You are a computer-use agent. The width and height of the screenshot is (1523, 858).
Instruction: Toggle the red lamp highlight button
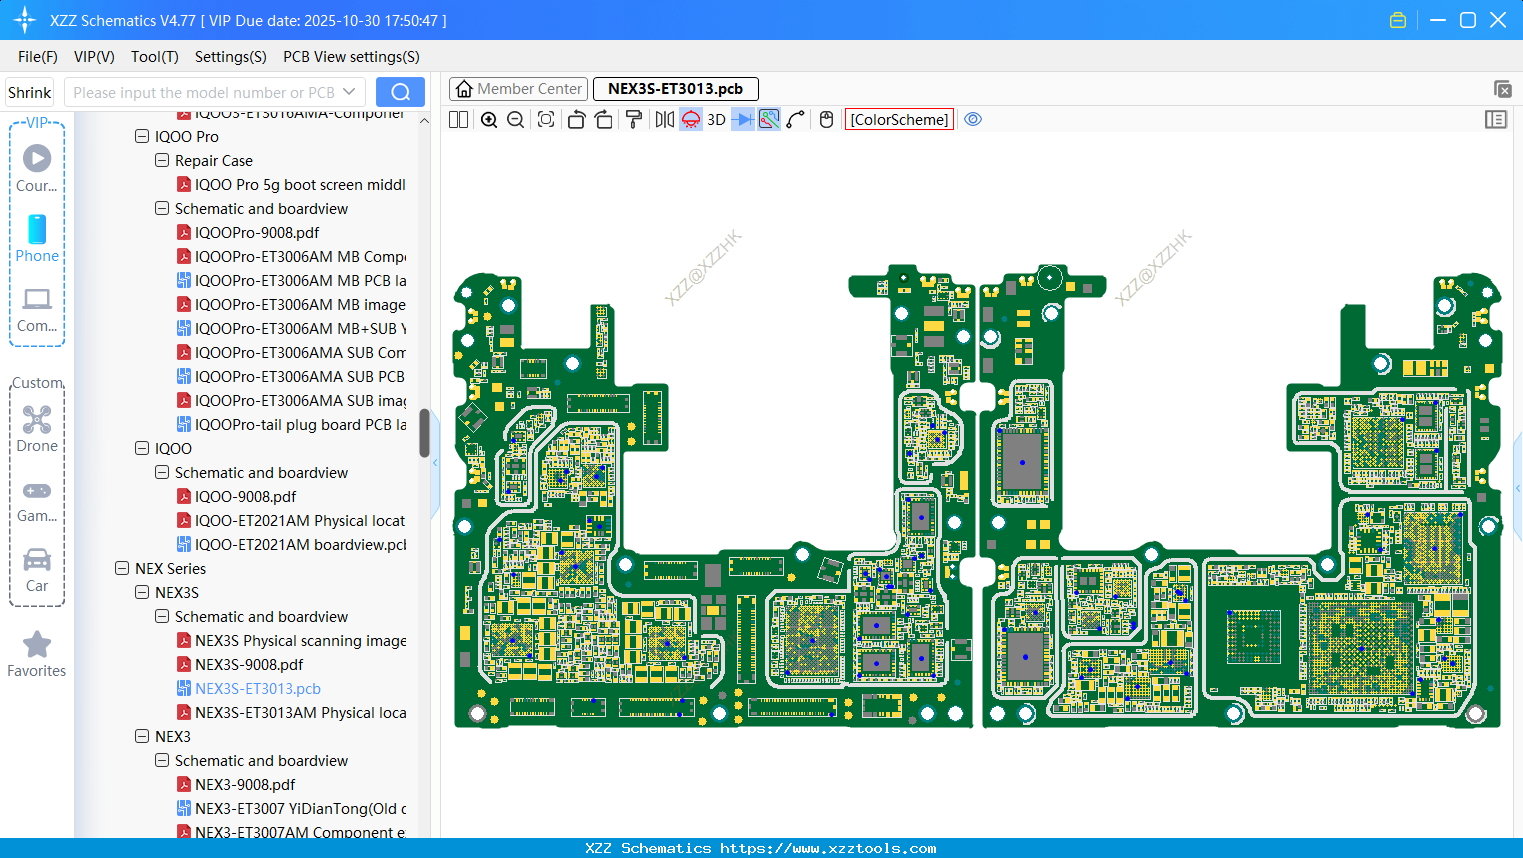pos(691,120)
